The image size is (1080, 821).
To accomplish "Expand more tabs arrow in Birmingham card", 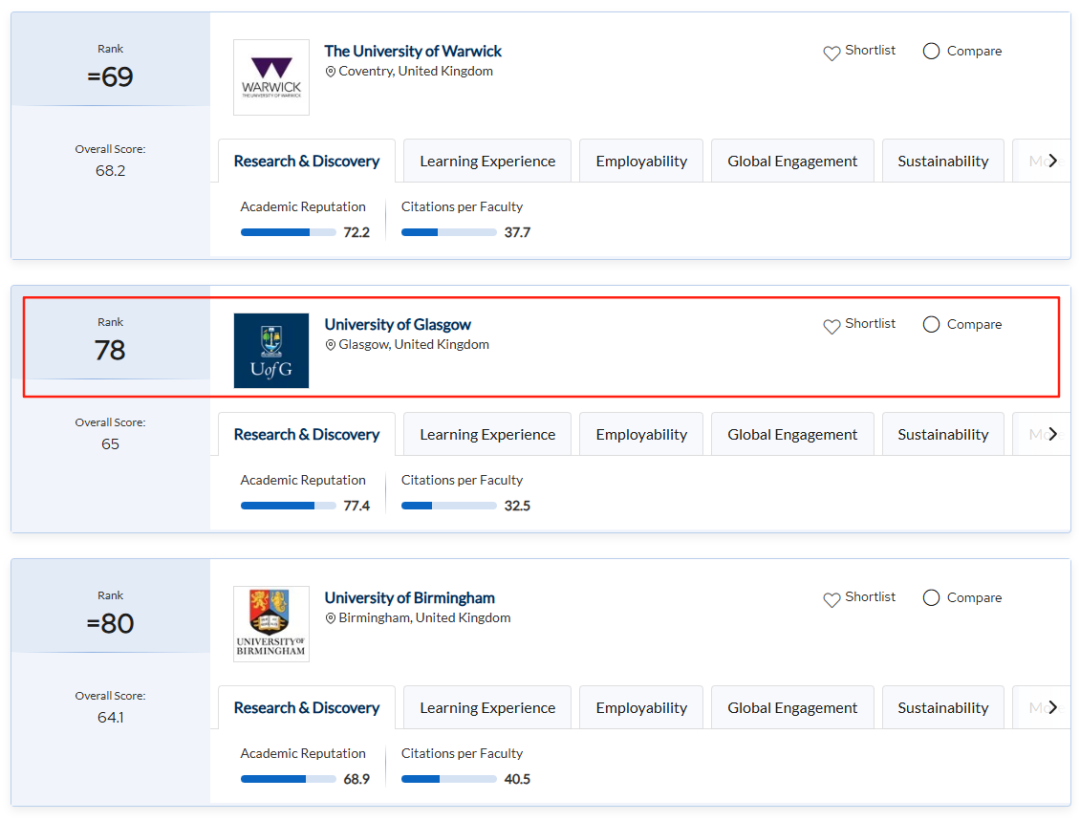I will 1052,707.
